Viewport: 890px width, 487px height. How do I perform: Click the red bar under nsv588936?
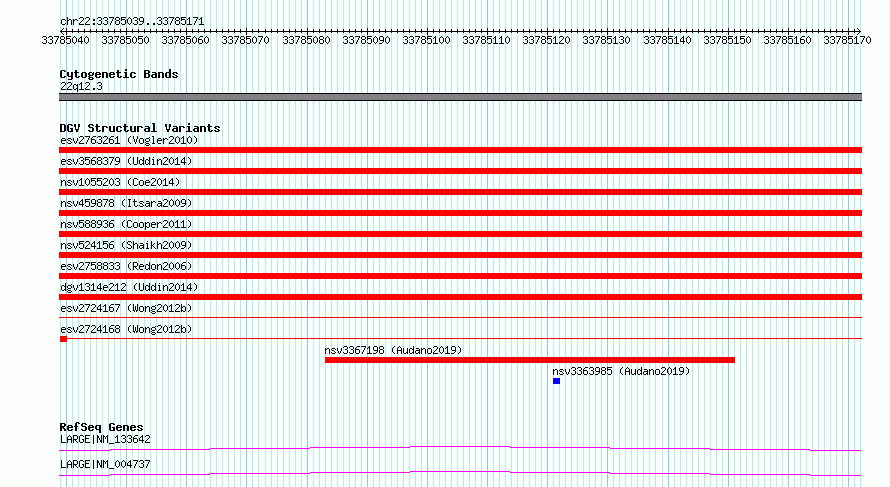click(460, 234)
